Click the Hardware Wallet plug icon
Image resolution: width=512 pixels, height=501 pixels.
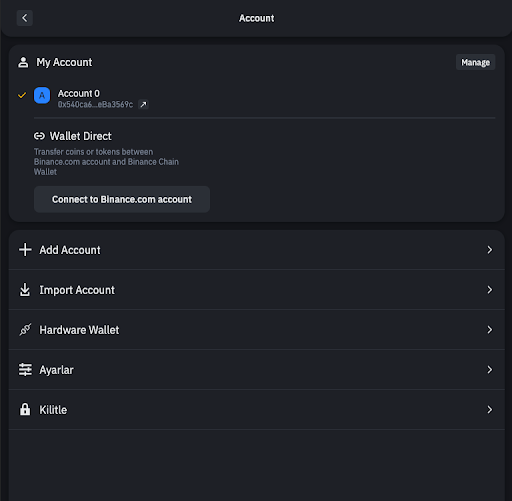pyautogui.click(x=25, y=330)
